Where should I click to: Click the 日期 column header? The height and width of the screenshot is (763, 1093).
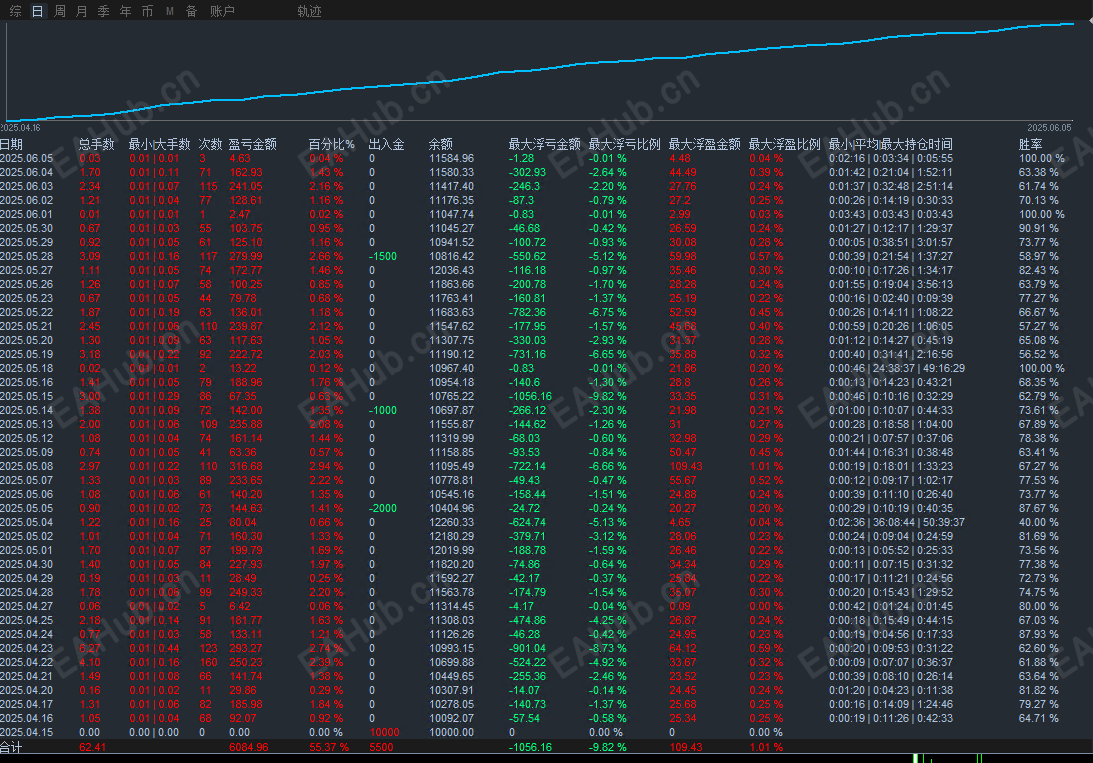12,144
